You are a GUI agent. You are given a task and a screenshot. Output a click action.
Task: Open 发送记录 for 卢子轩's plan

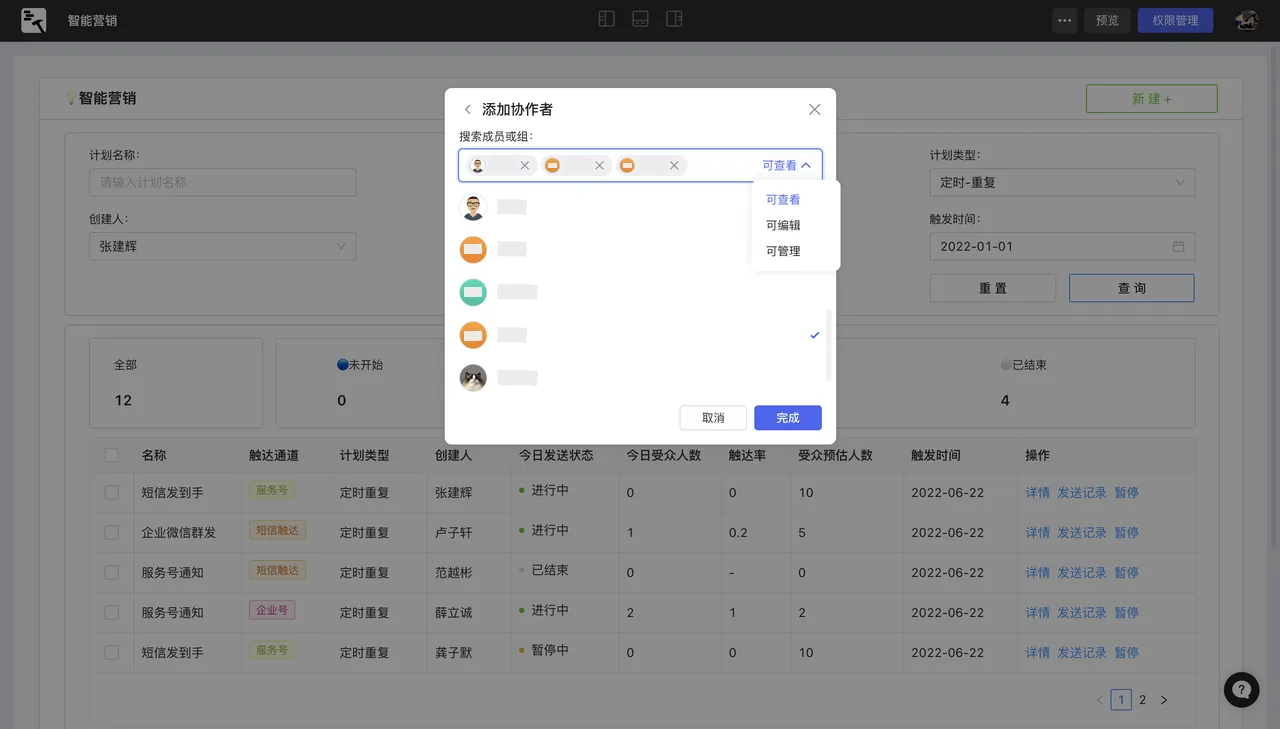tap(1082, 533)
